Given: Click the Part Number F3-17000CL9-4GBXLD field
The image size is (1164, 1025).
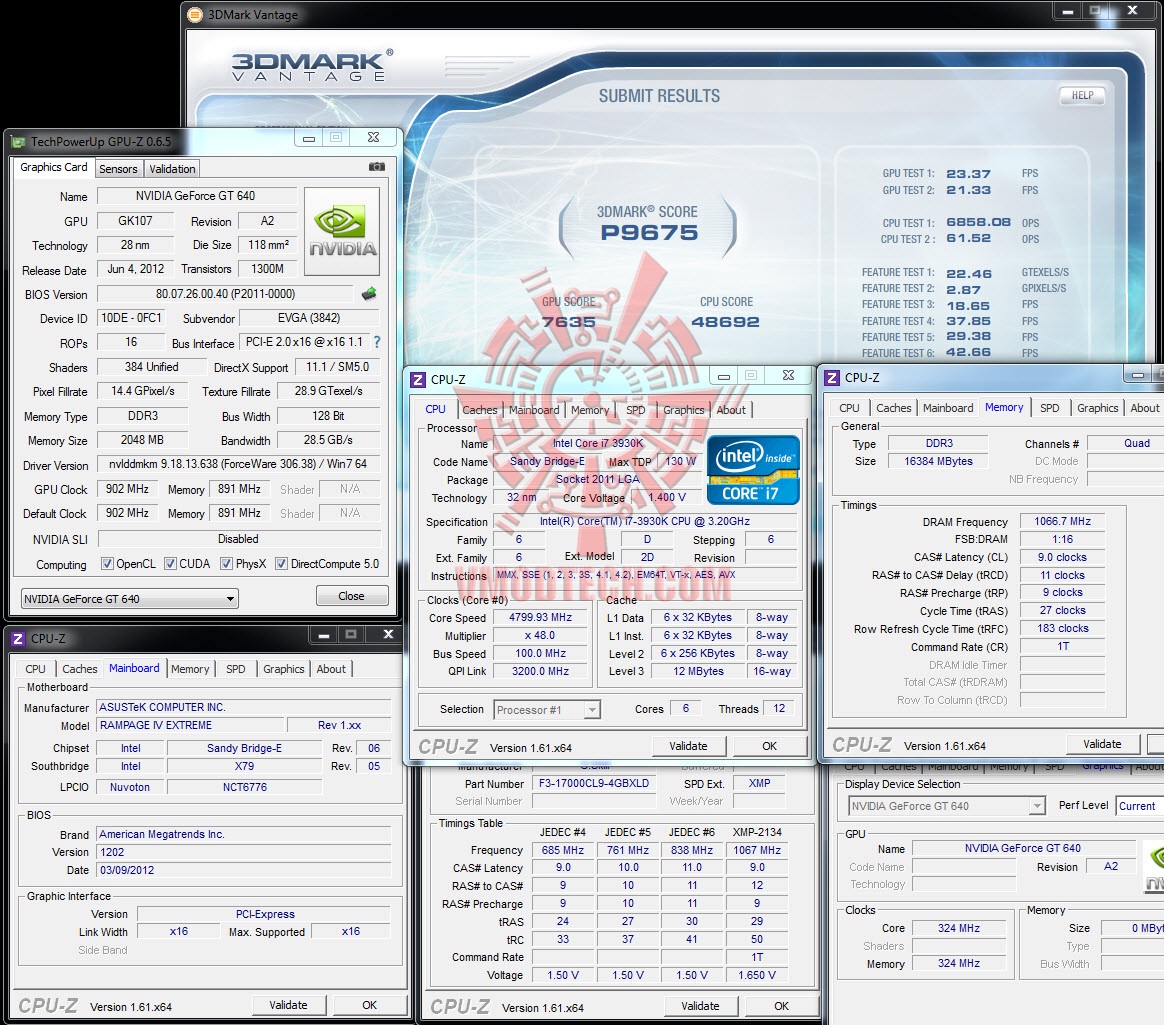Looking at the screenshot, I should point(594,783).
